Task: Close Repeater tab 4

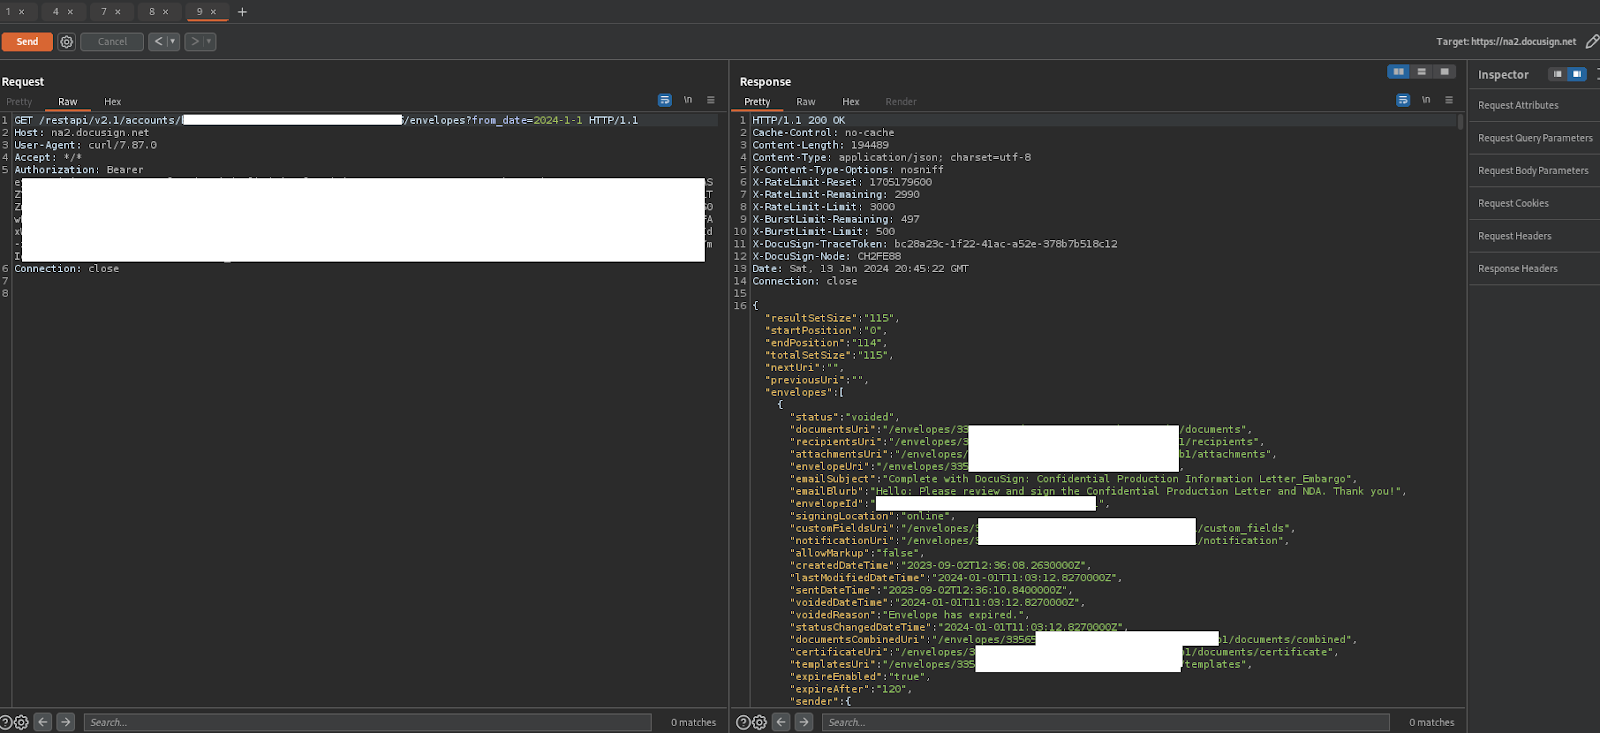Action: click(70, 12)
